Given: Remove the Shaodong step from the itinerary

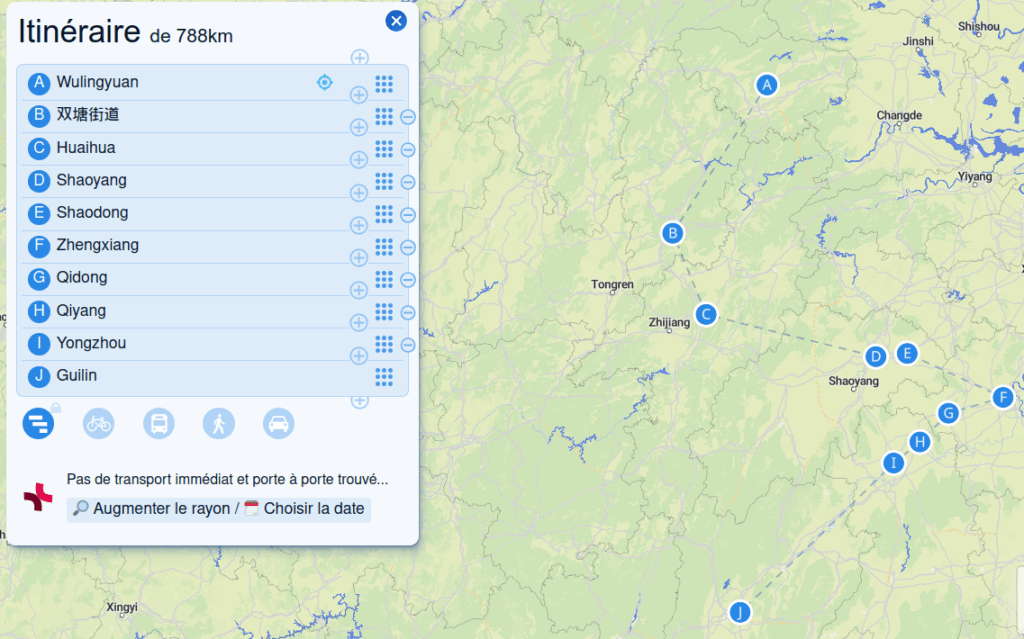Looking at the screenshot, I should [x=408, y=215].
